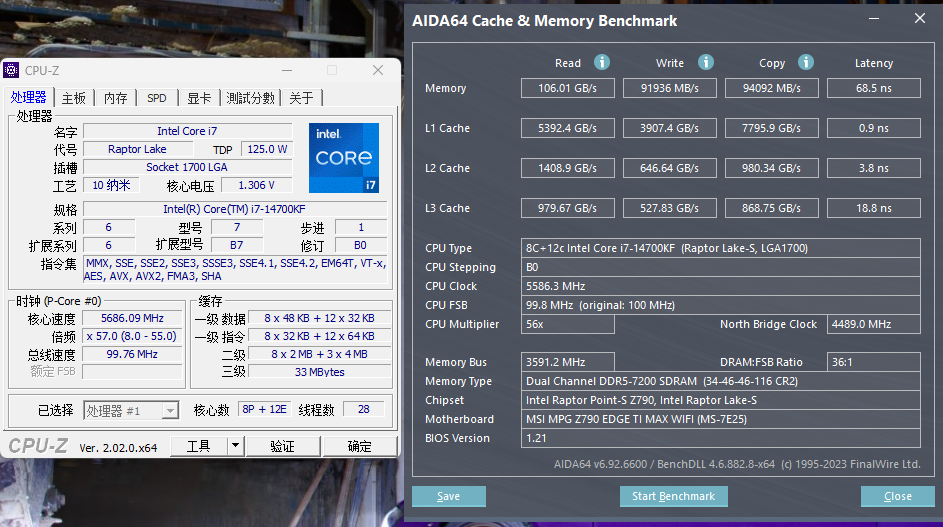Open the SPD tab in CPU-Z

[157, 98]
